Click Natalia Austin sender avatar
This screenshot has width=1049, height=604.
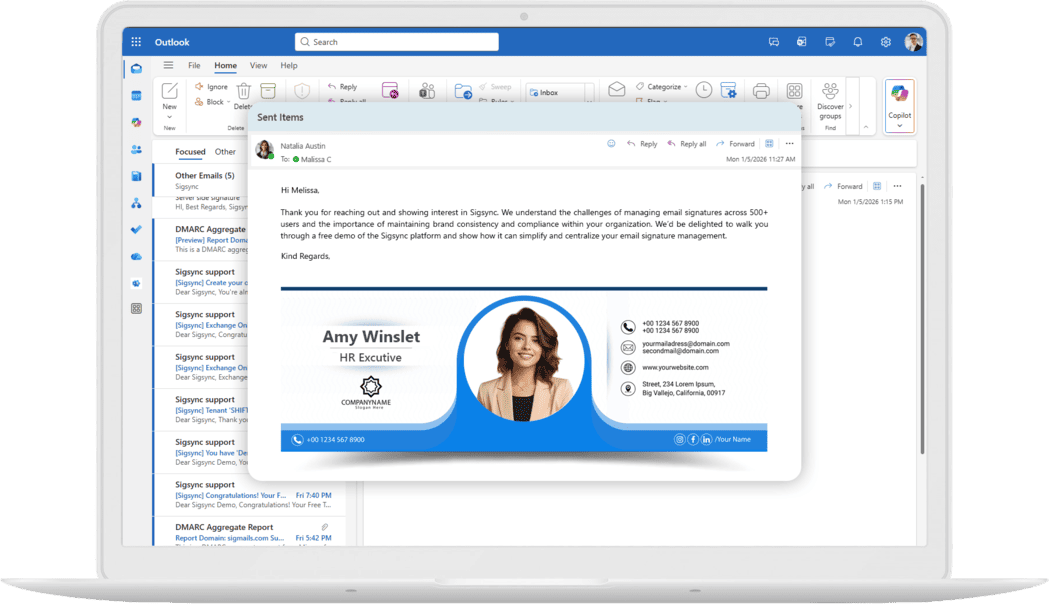265,150
